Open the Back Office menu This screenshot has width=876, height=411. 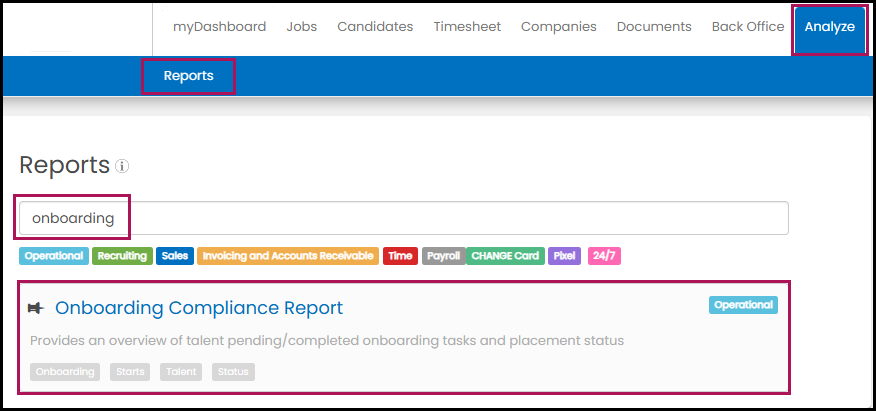748,27
